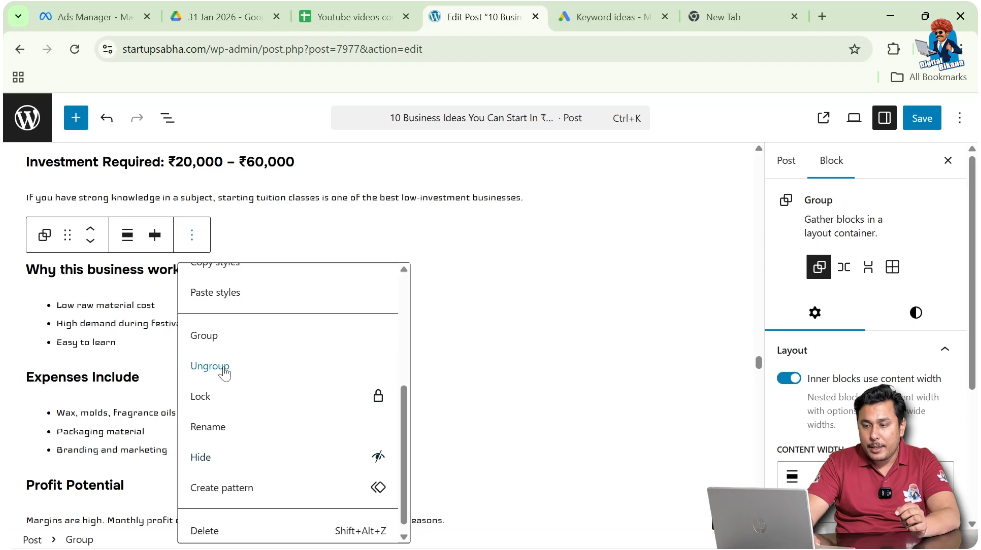Screen dimensions: 981x550
Task: Select the Group variation icon in sidebar
Action: 818,267
